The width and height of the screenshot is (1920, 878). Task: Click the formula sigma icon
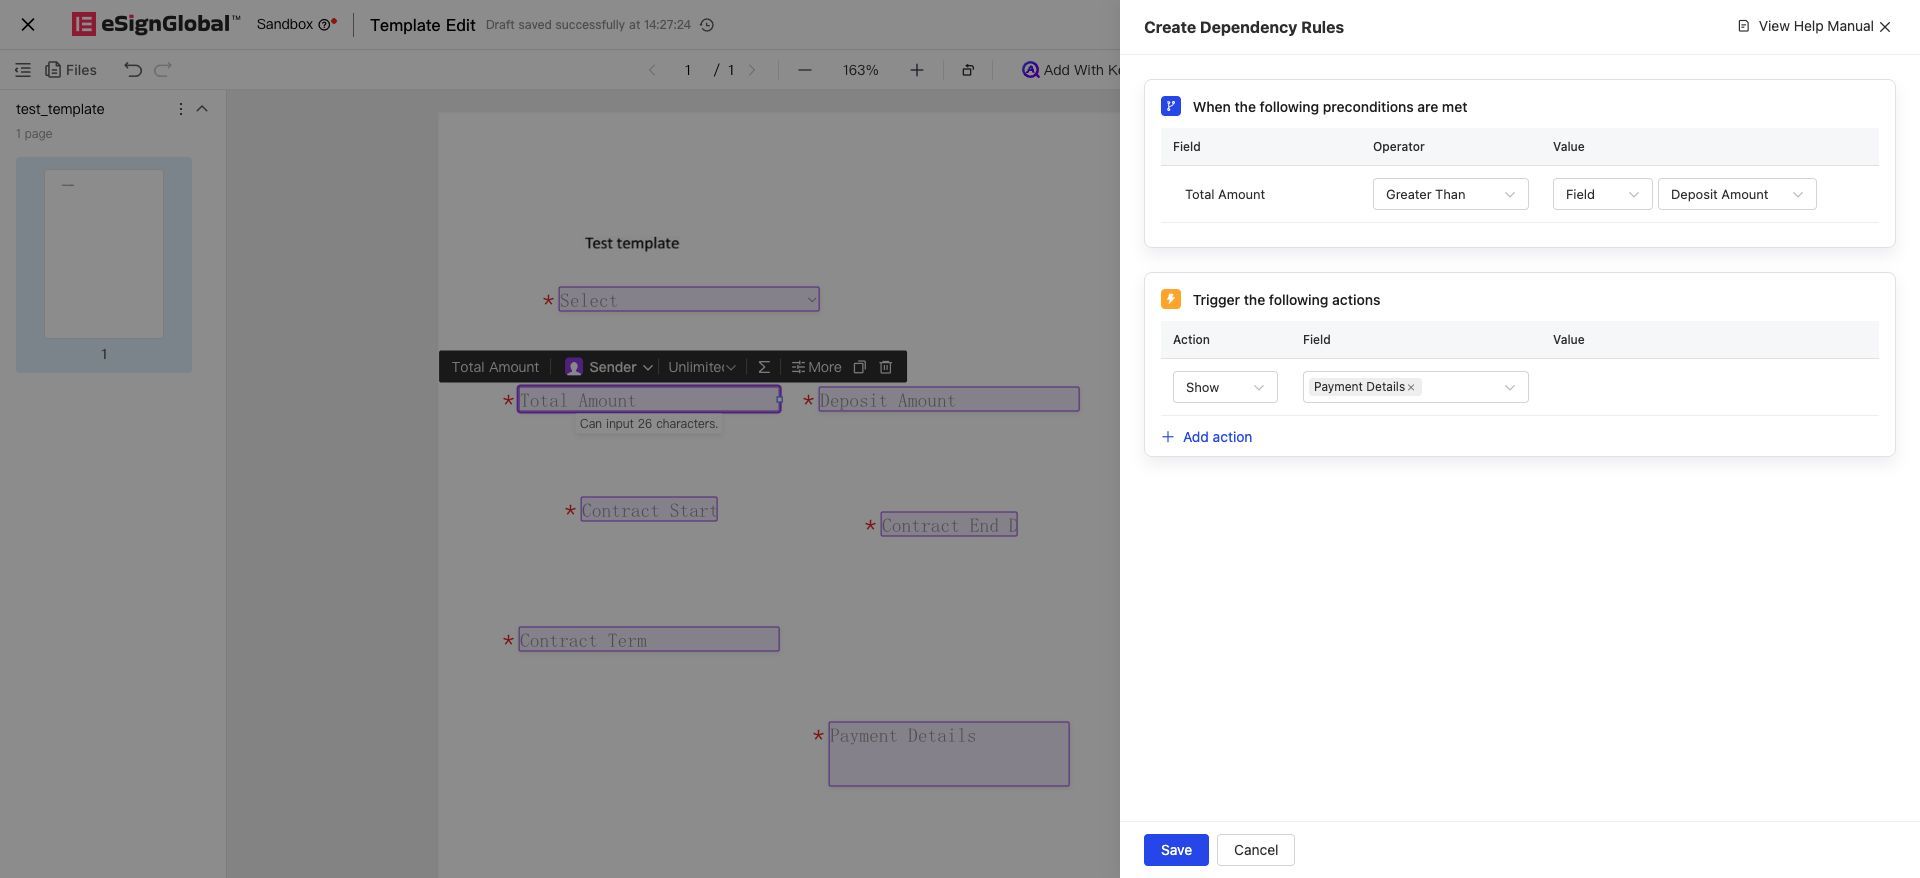[x=764, y=367]
